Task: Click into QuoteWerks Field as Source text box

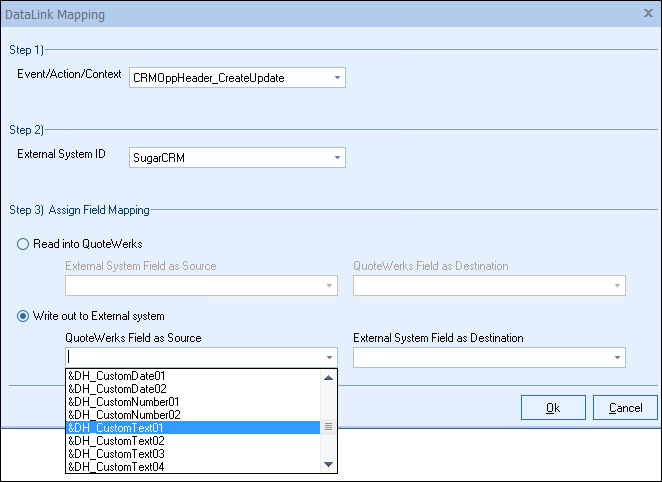Action: click(x=190, y=357)
